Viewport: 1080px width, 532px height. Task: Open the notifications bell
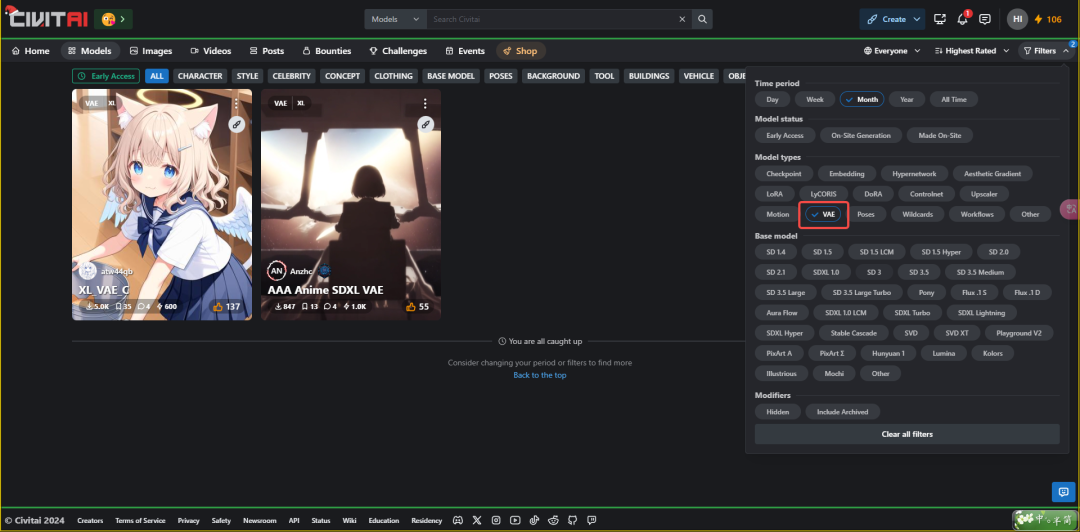pyautogui.click(x=964, y=19)
